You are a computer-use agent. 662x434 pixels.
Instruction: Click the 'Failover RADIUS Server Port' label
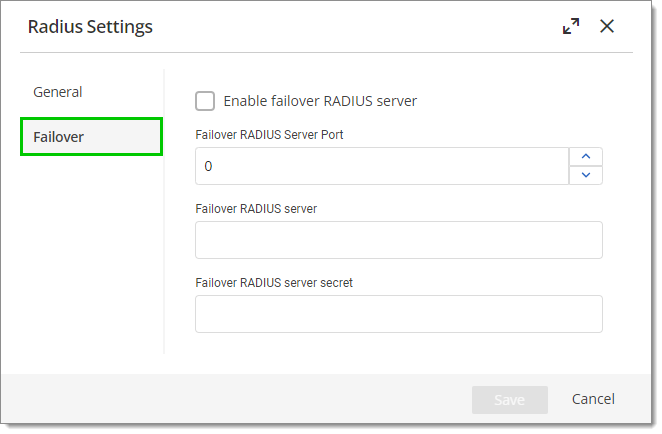click(x=269, y=135)
